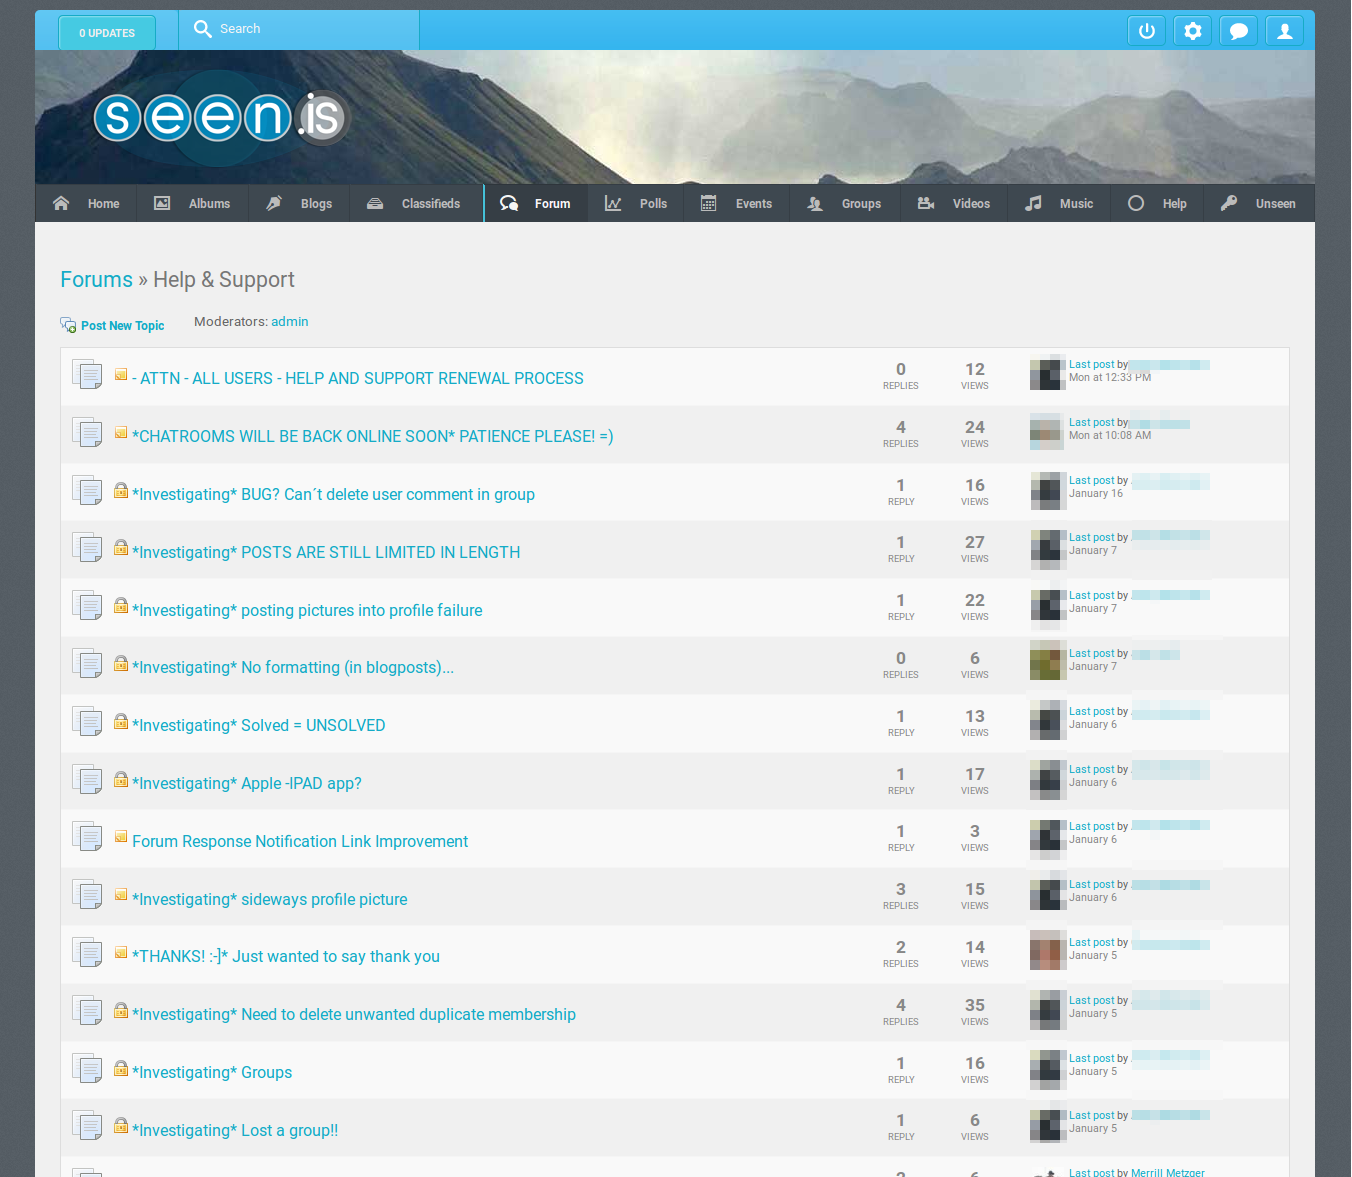
Task: Click the search magnifier icon
Action: pyautogui.click(x=203, y=29)
